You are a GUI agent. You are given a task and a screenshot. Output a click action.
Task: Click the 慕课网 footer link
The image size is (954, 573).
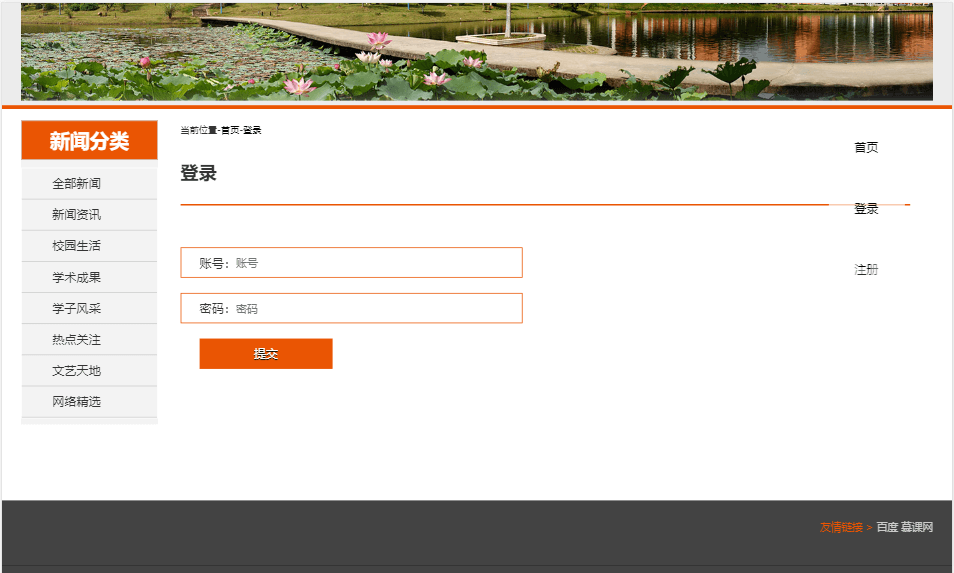(x=917, y=527)
